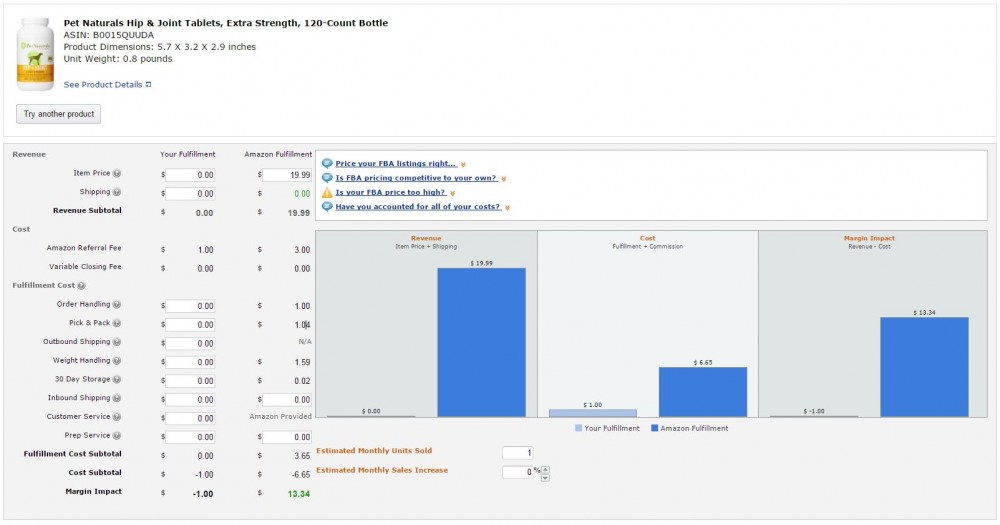Click the $6.65 Amazon Fulfillment cost bar

703,392
